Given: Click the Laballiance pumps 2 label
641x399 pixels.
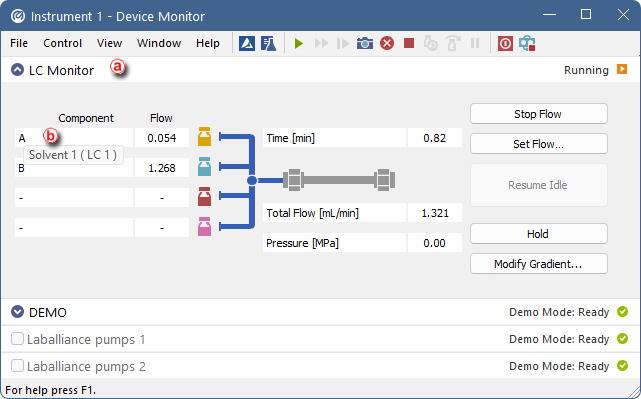Looking at the screenshot, I should [x=86, y=366].
